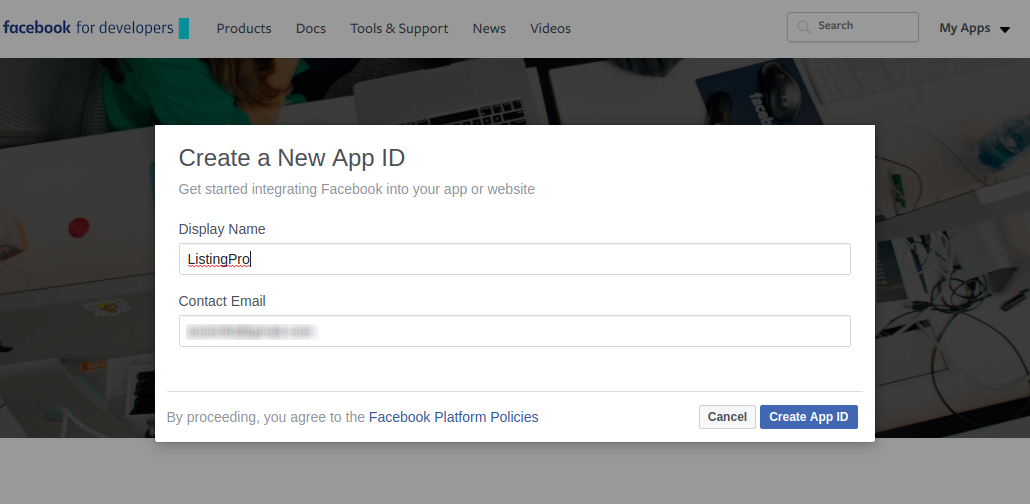This screenshot has width=1030, height=504.
Task: Click the Create App ID button
Action: (809, 417)
